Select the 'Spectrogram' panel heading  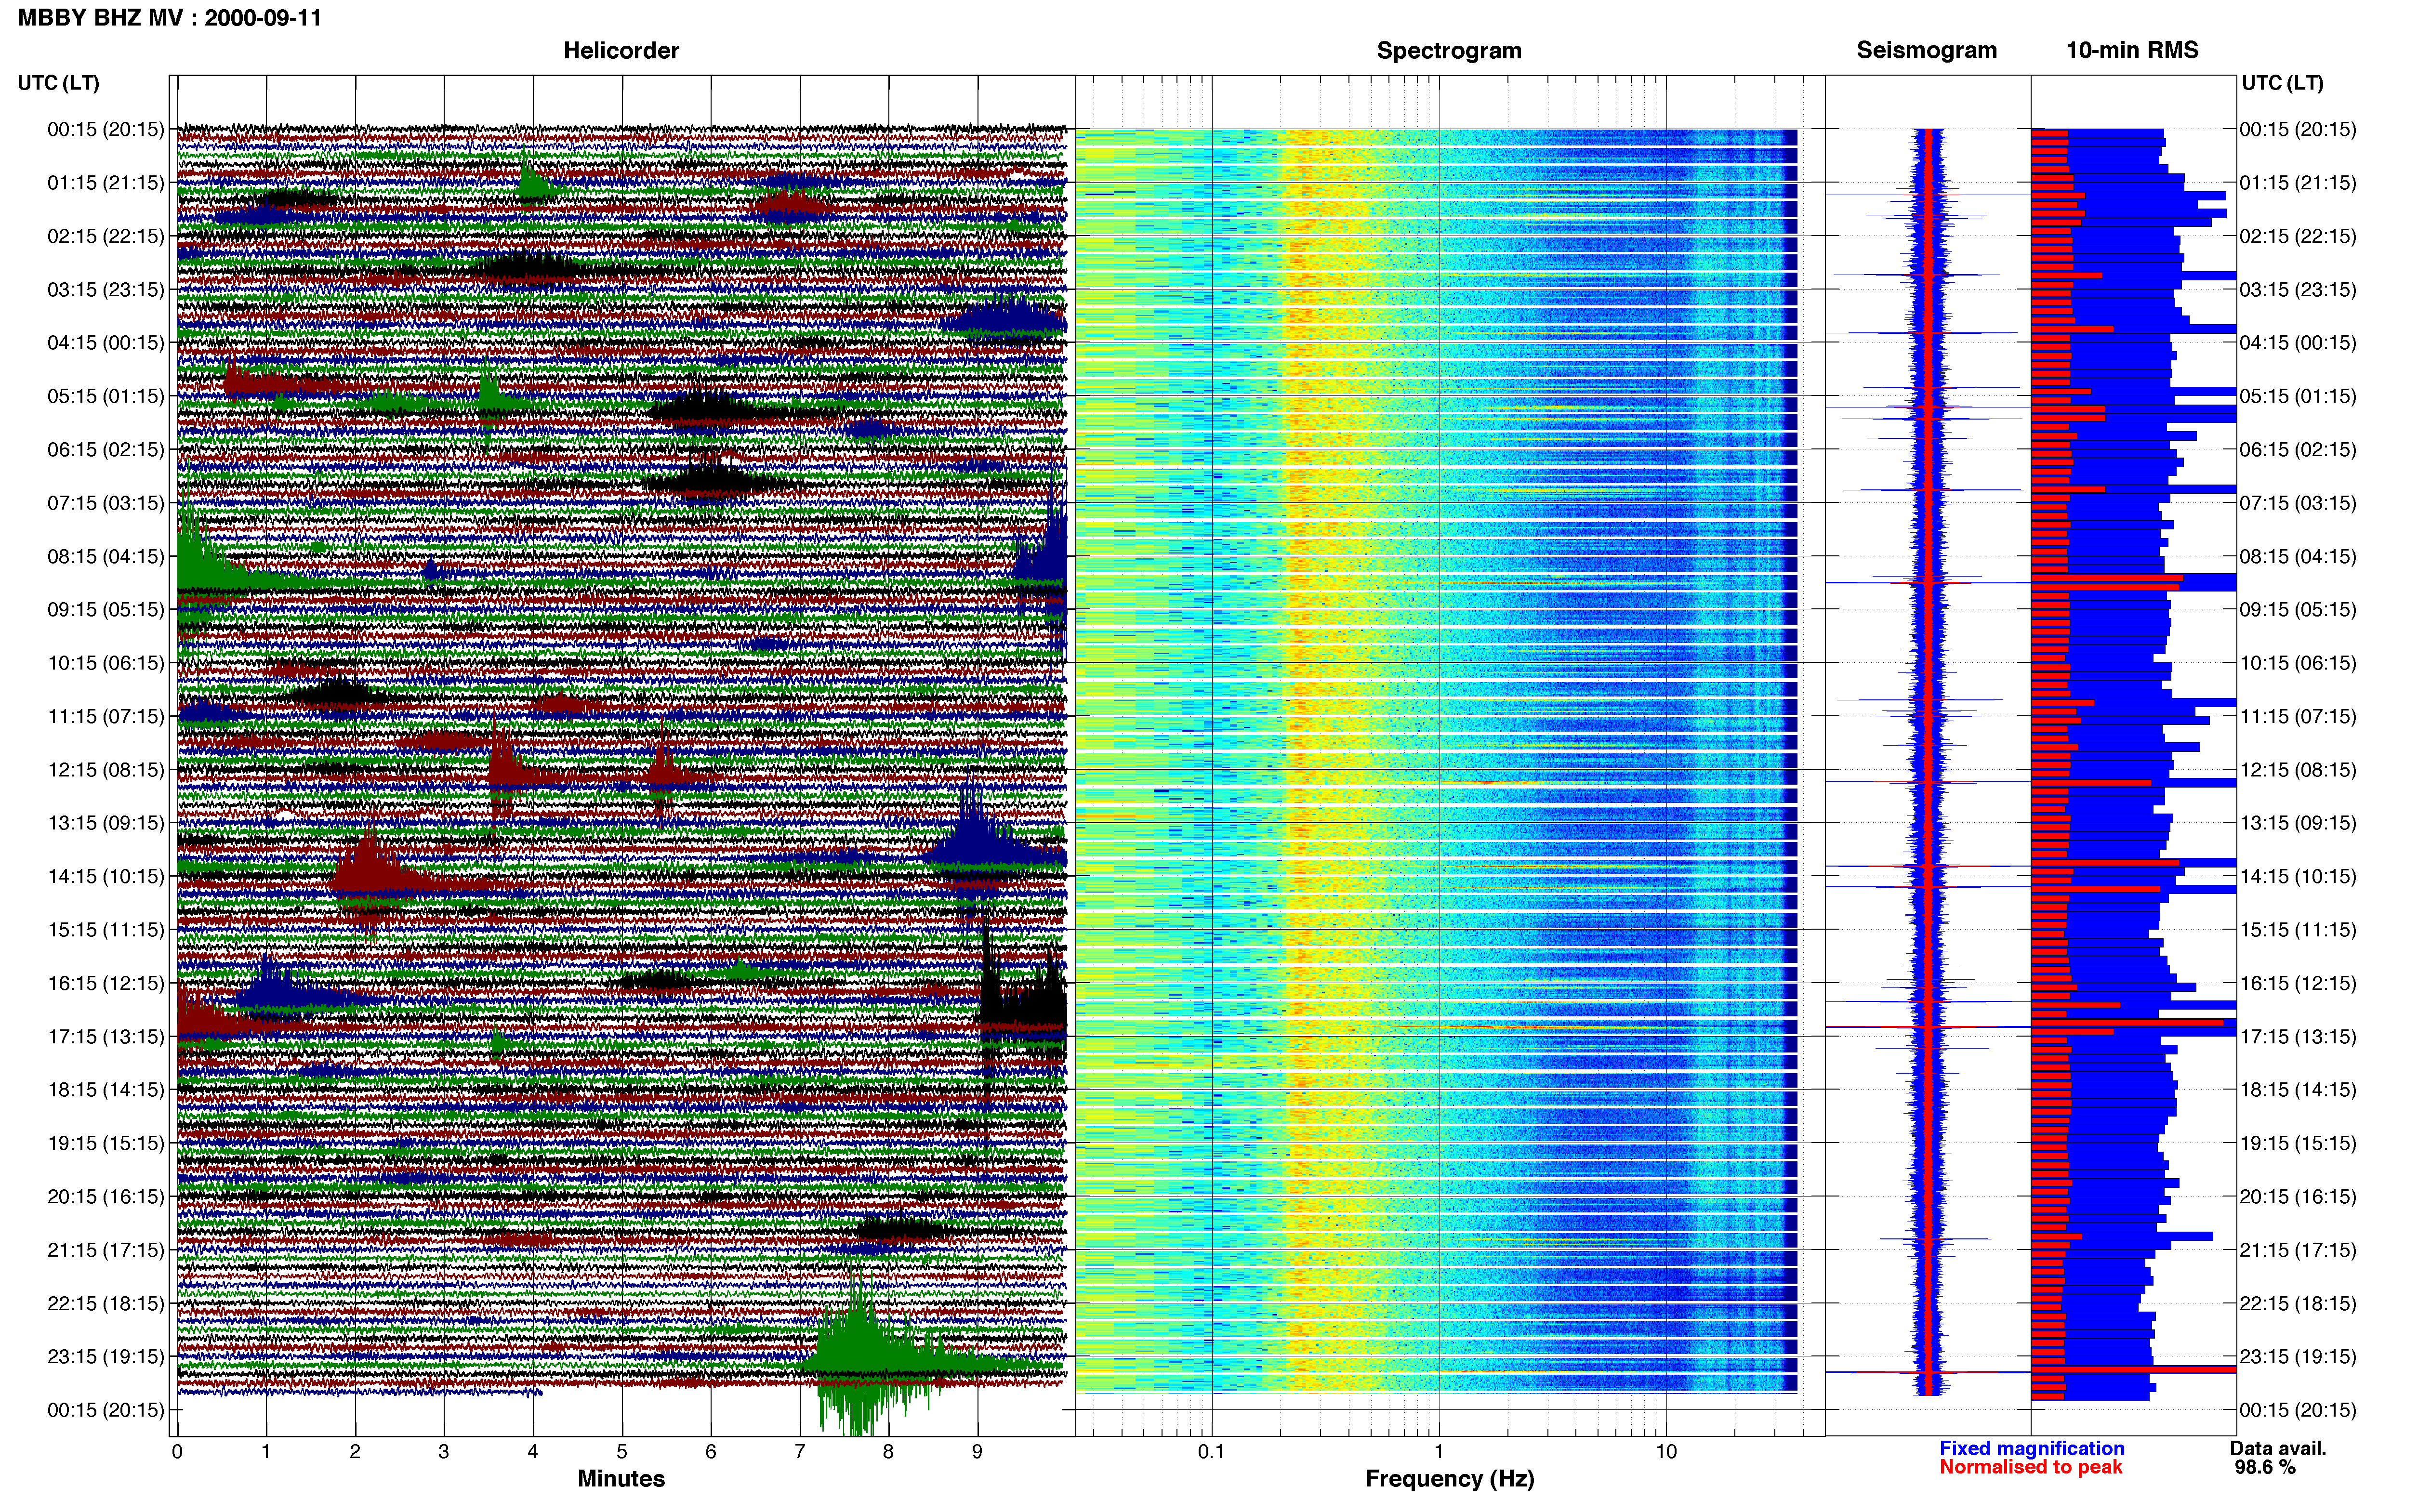[1449, 50]
